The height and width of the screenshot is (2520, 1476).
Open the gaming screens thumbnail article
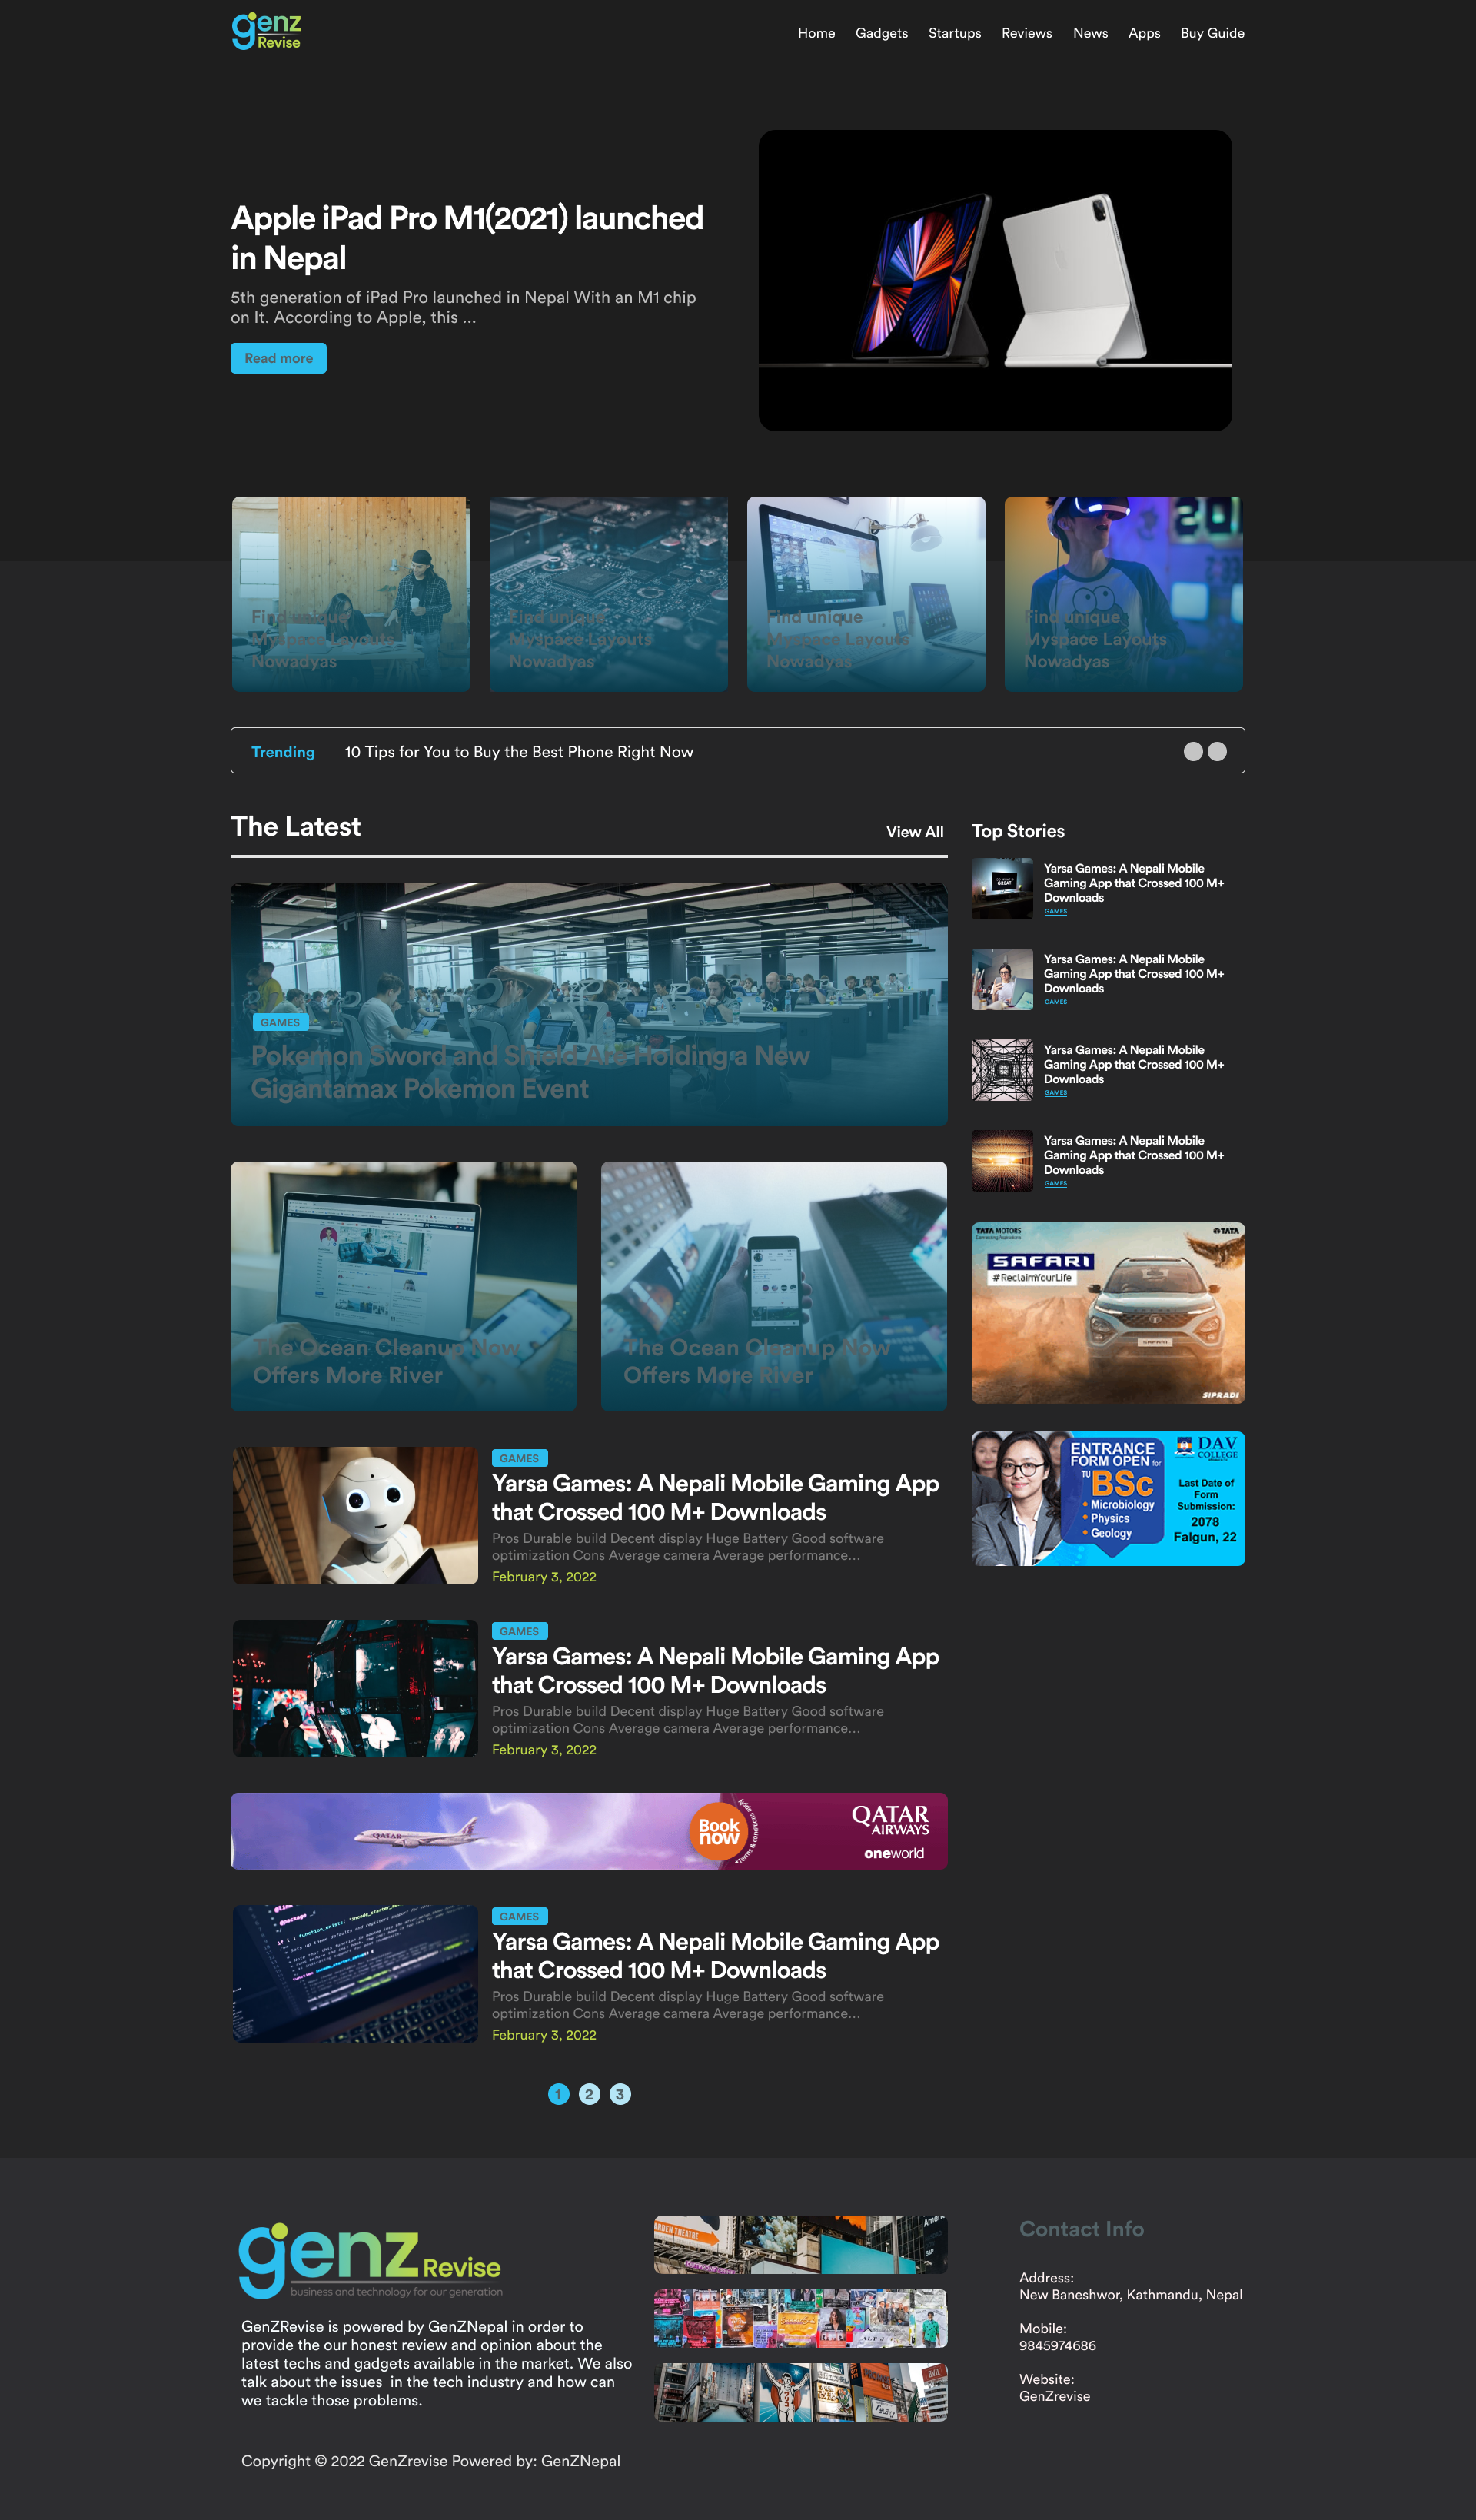point(355,1688)
